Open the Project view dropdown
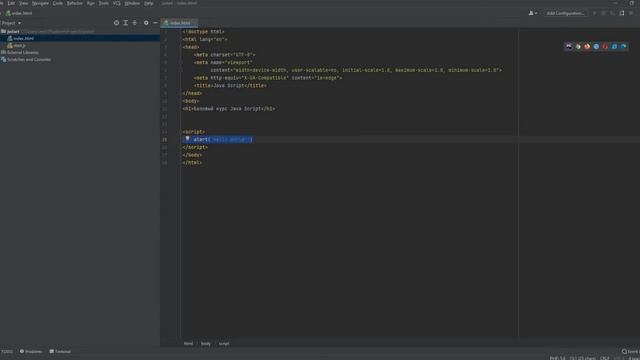The image size is (640, 360). (11, 23)
